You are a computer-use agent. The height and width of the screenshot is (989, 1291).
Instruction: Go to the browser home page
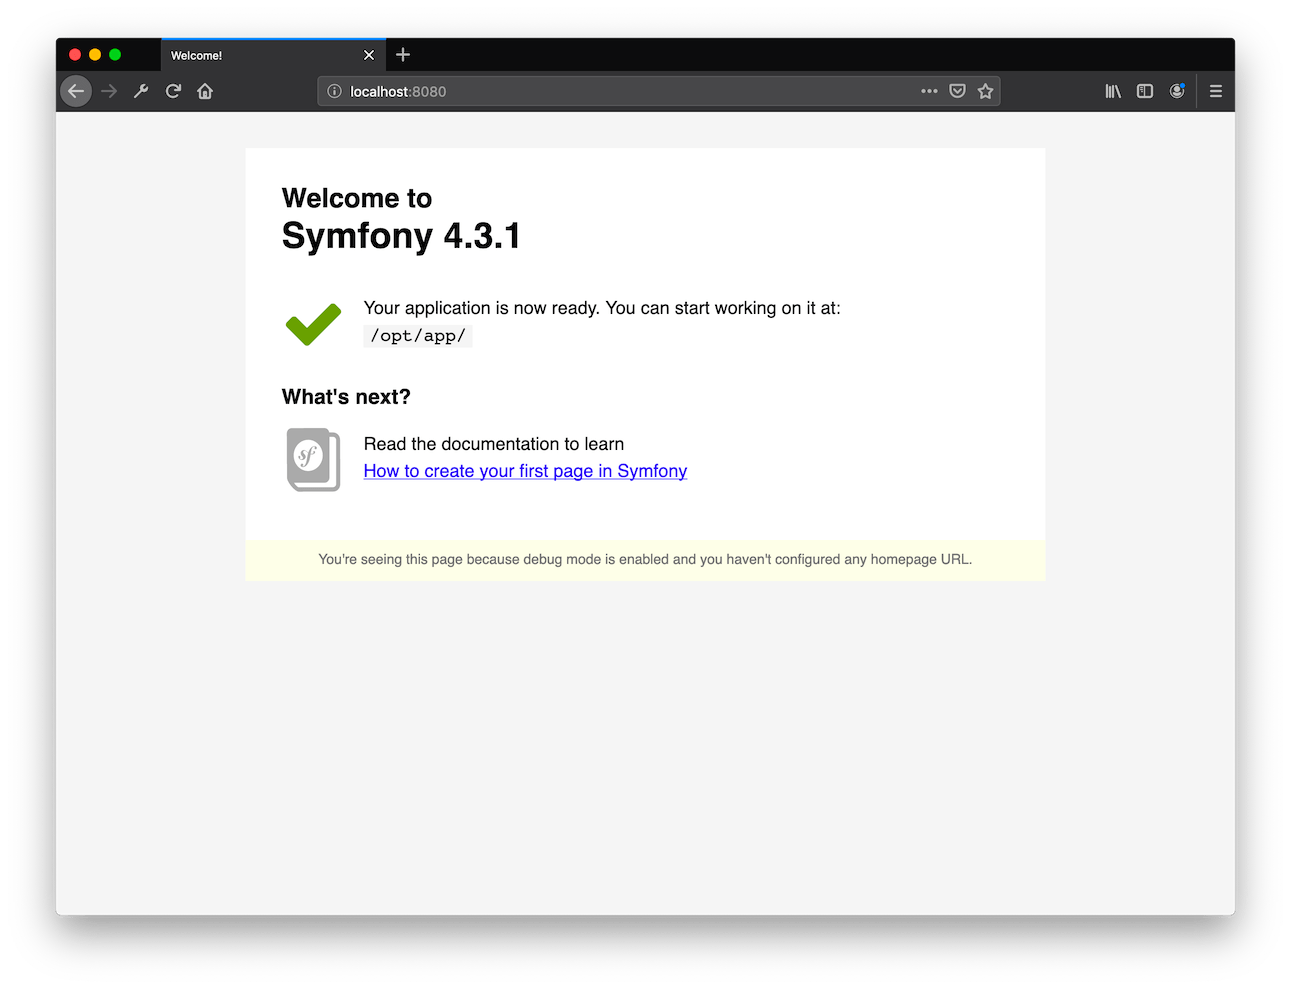click(x=205, y=91)
